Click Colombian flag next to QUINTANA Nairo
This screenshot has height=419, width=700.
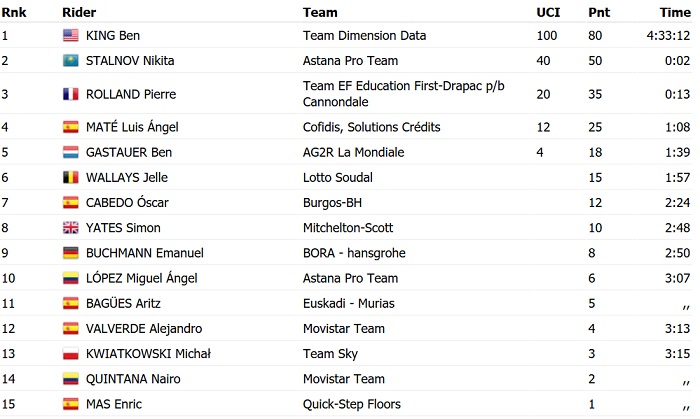point(70,379)
